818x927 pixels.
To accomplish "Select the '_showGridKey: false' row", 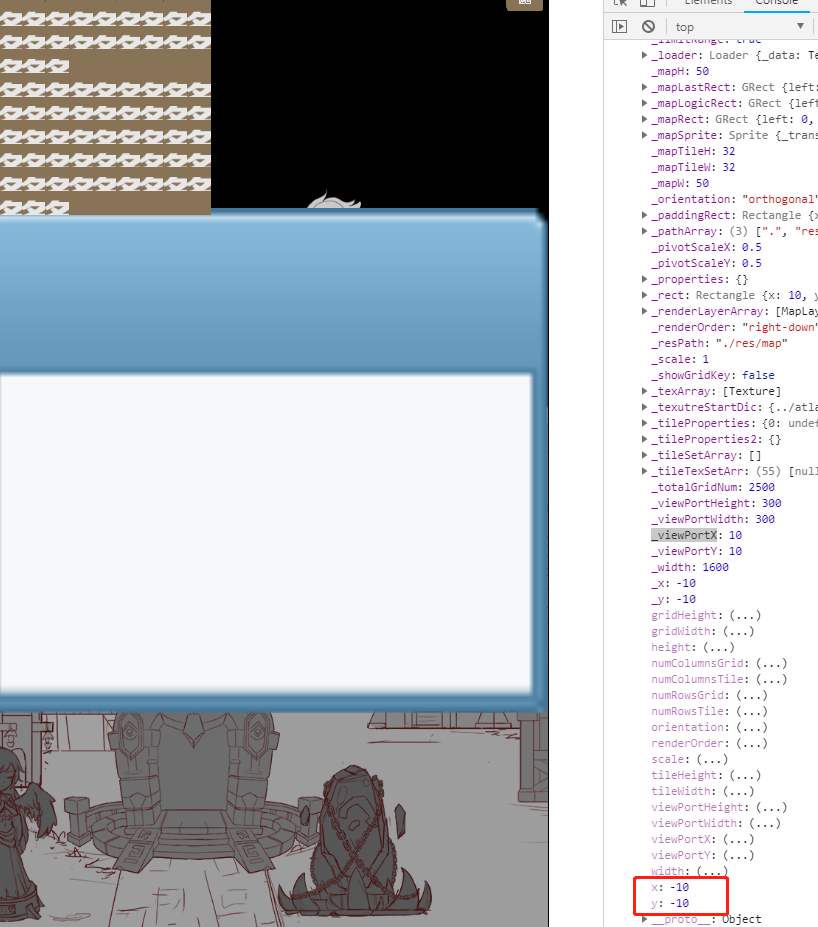I will tap(713, 375).
